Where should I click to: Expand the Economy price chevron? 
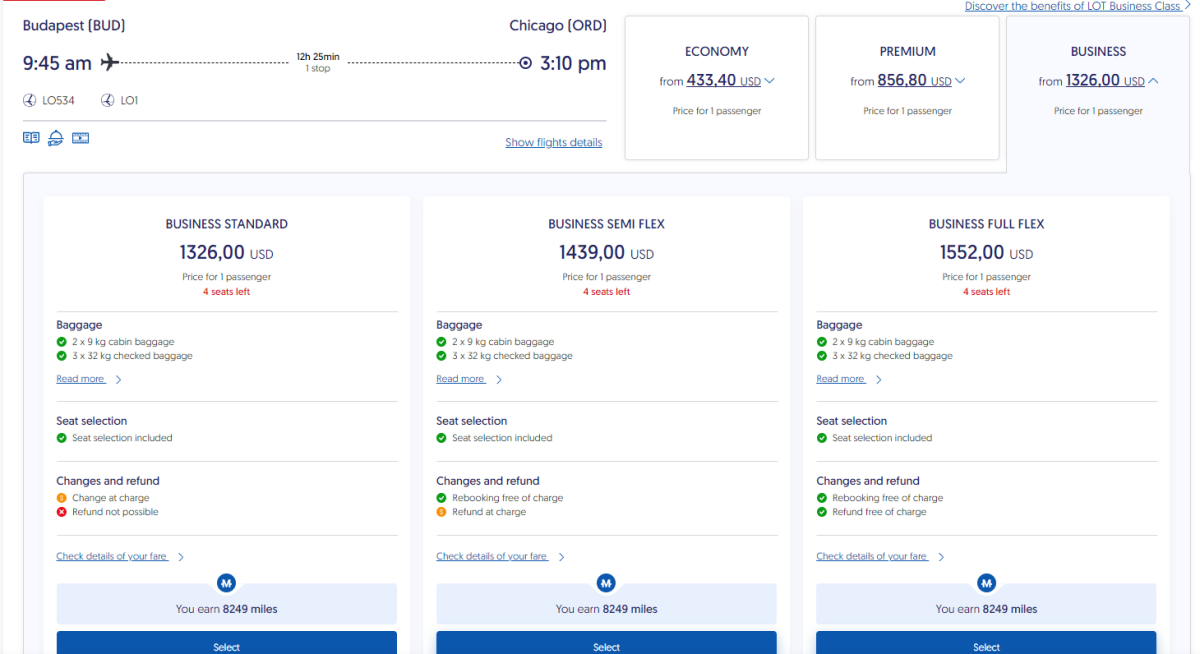(x=769, y=81)
